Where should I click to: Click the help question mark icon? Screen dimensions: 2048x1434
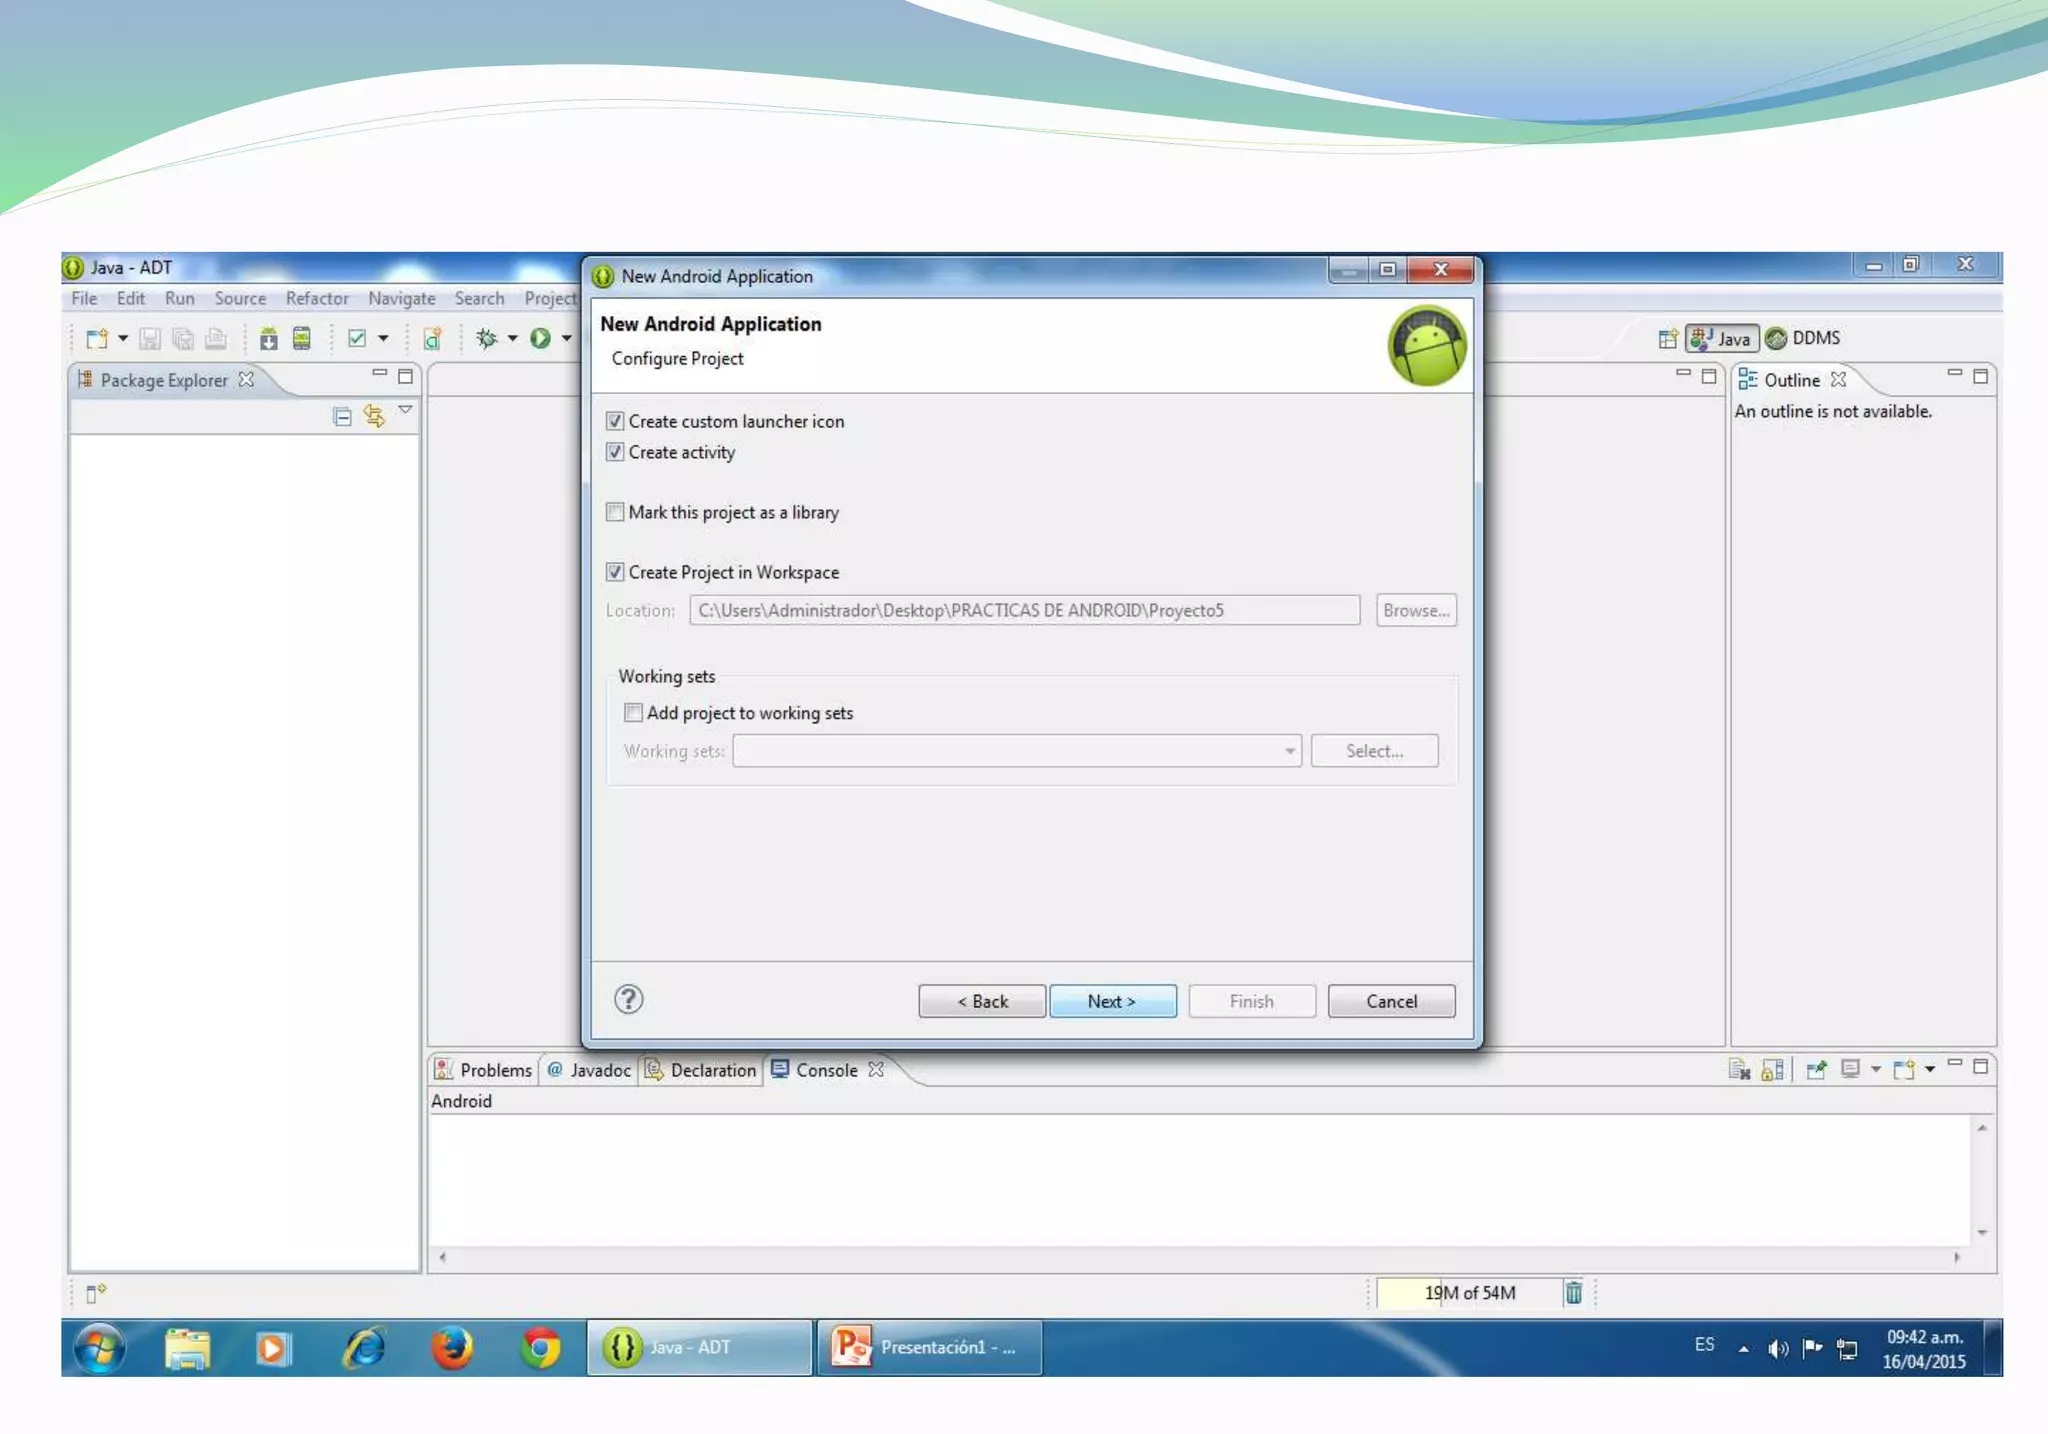coord(628,999)
